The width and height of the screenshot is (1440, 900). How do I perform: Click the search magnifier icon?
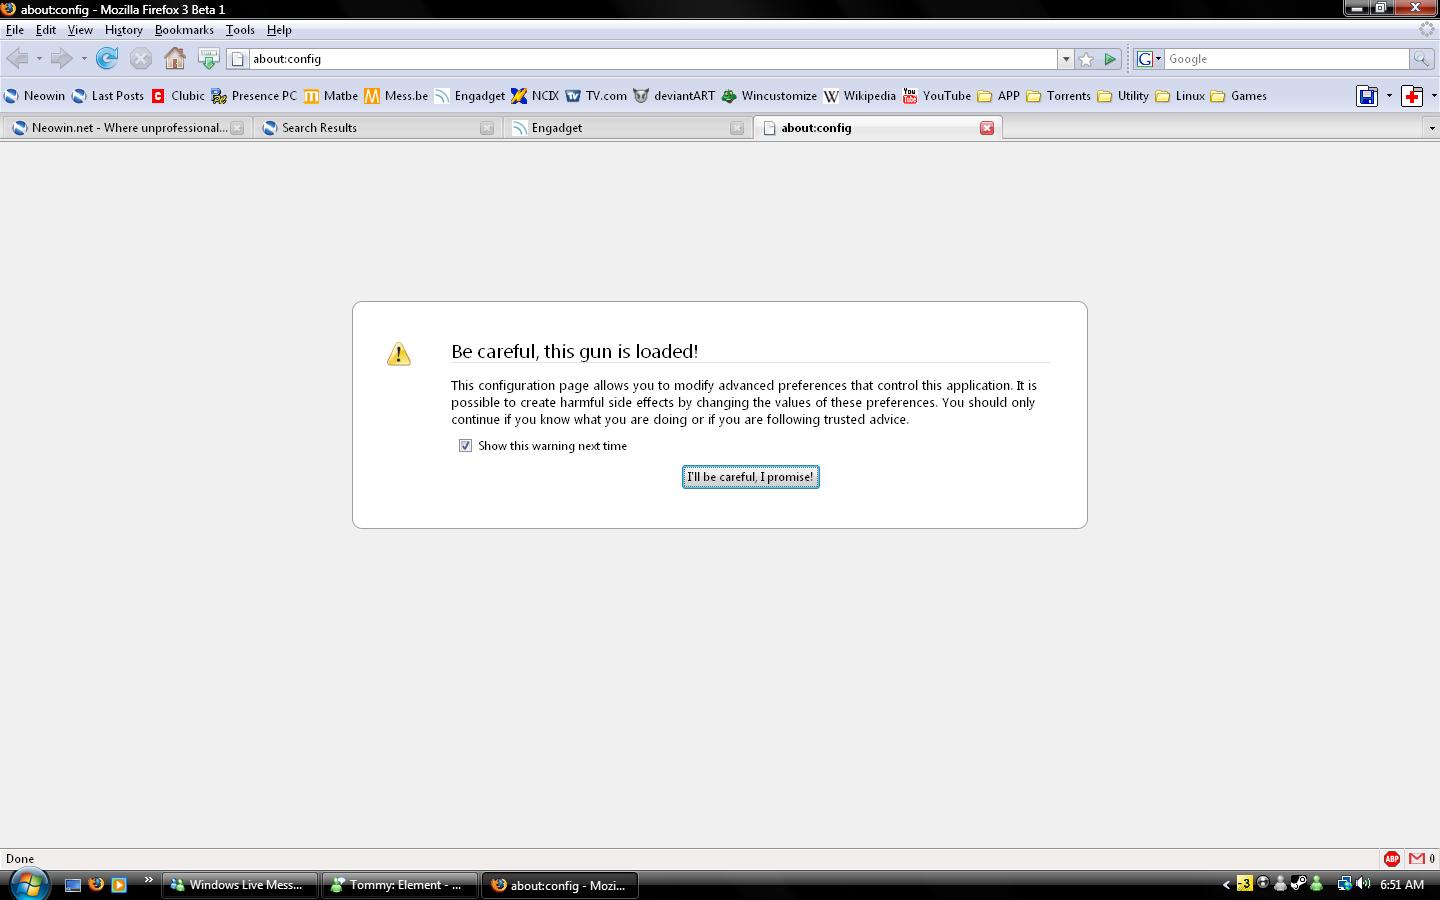tap(1421, 59)
